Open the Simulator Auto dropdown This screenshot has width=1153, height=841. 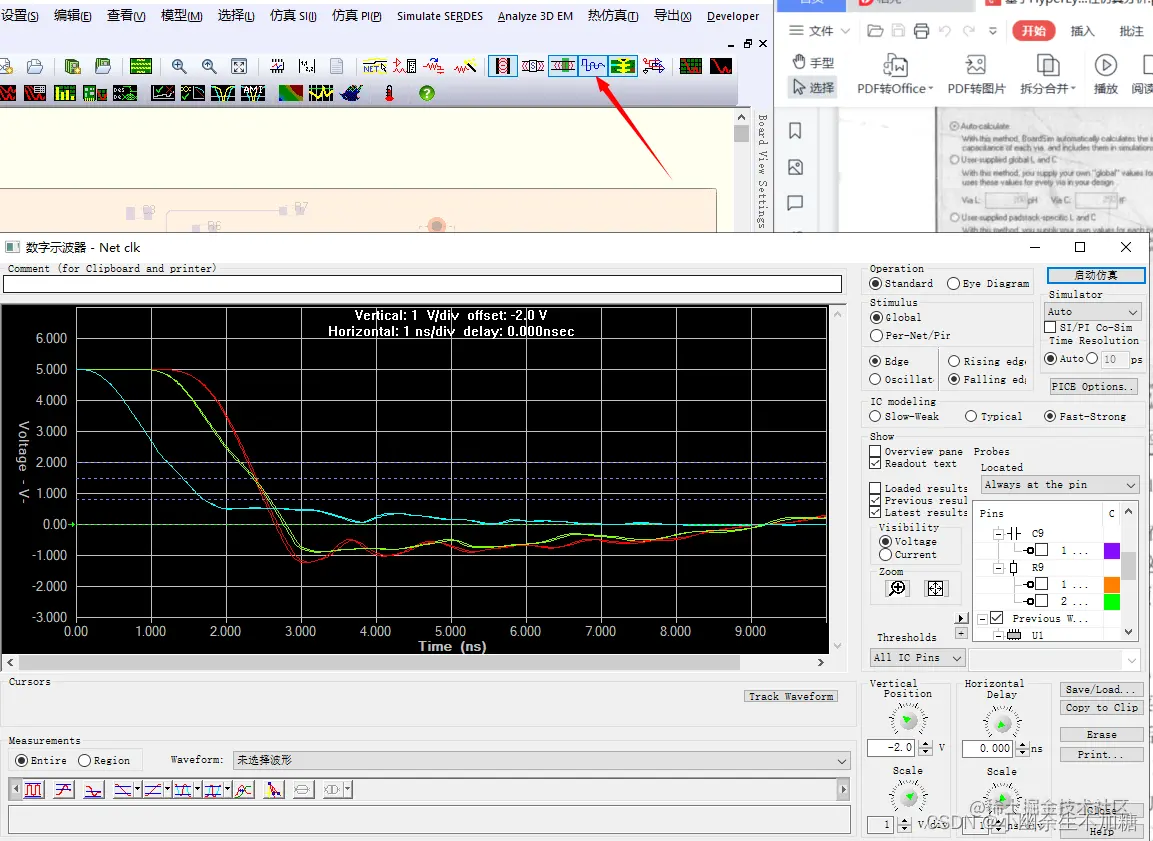tap(1092, 312)
